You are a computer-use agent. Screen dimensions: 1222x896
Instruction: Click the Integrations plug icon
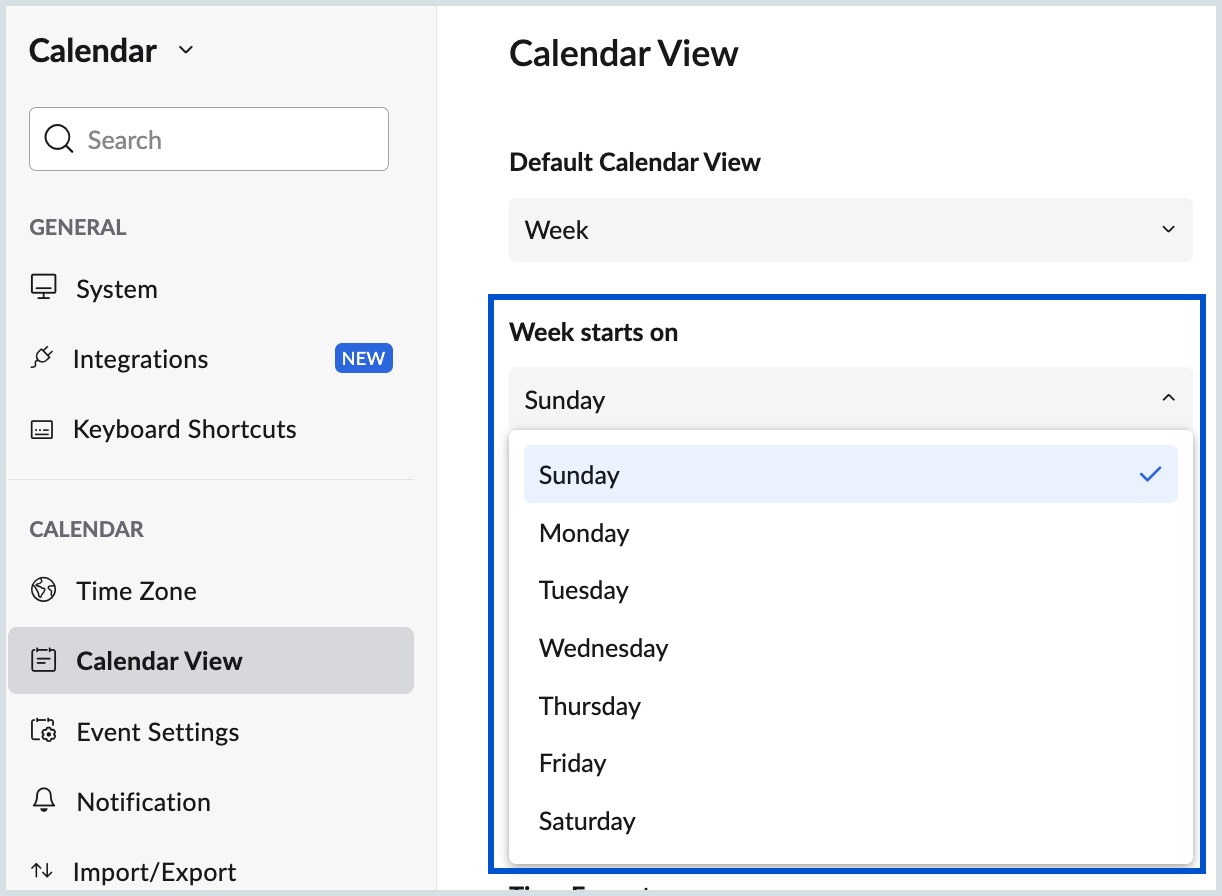pyautogui.click(x=42, y=358)
